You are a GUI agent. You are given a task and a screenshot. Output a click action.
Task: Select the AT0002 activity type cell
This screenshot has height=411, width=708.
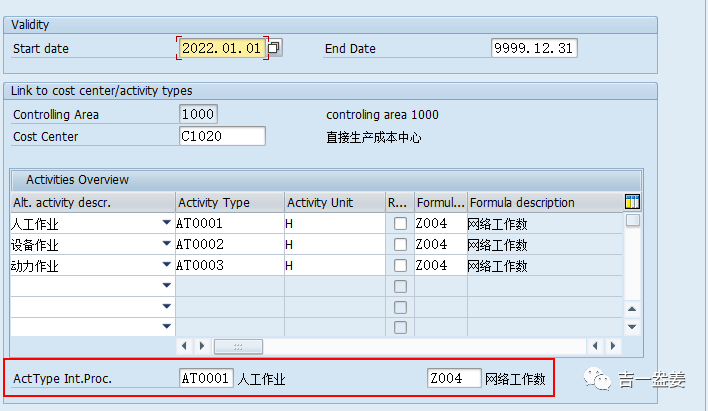tap(230, 244)
